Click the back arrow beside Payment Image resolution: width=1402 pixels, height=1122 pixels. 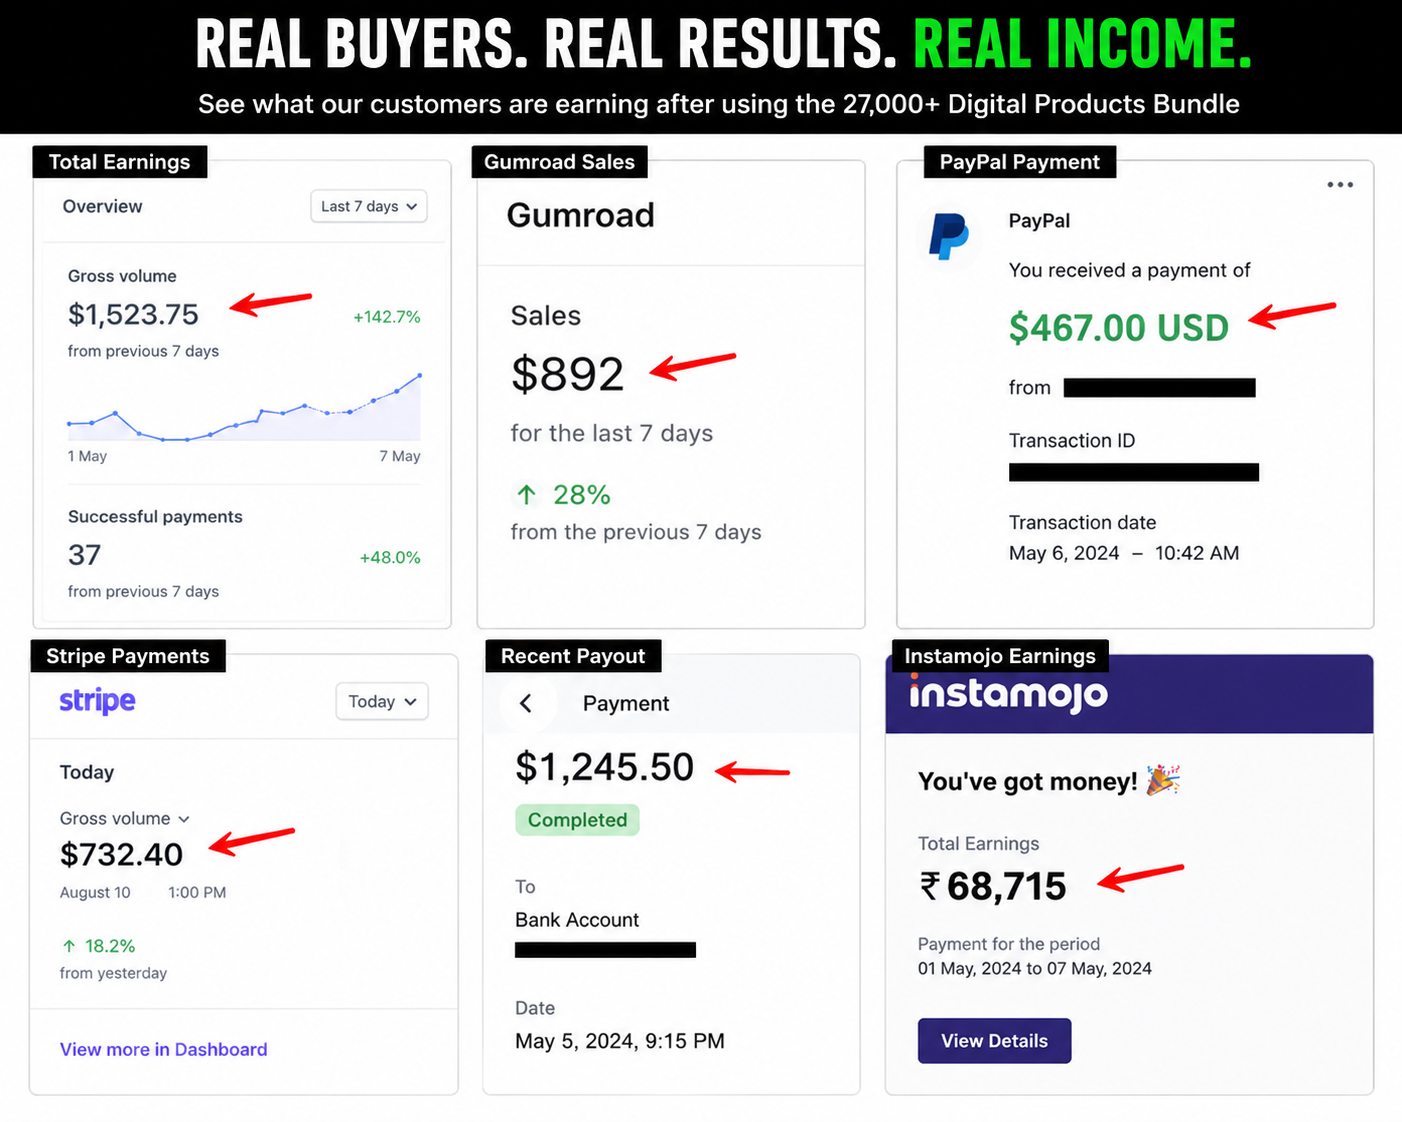pos(526,703)
